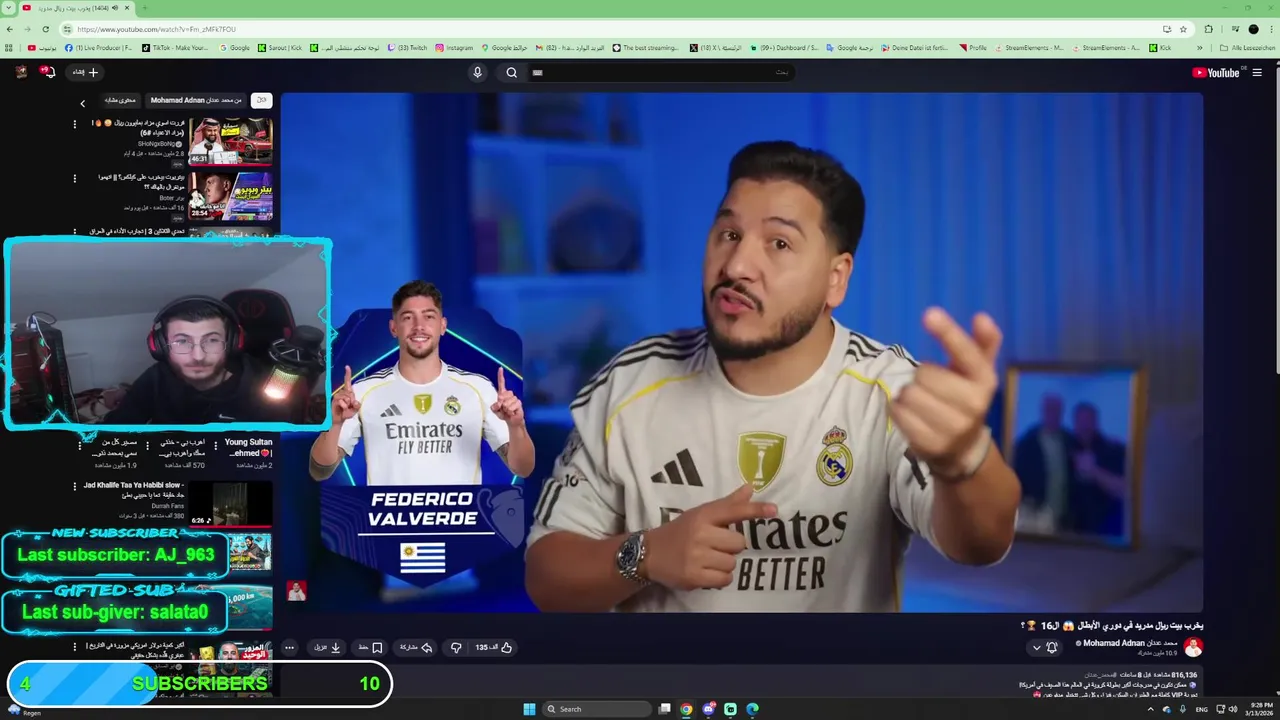Open the 46:31 auction video thumbnail
1280x720 pixels.
[x=231, y=140]
